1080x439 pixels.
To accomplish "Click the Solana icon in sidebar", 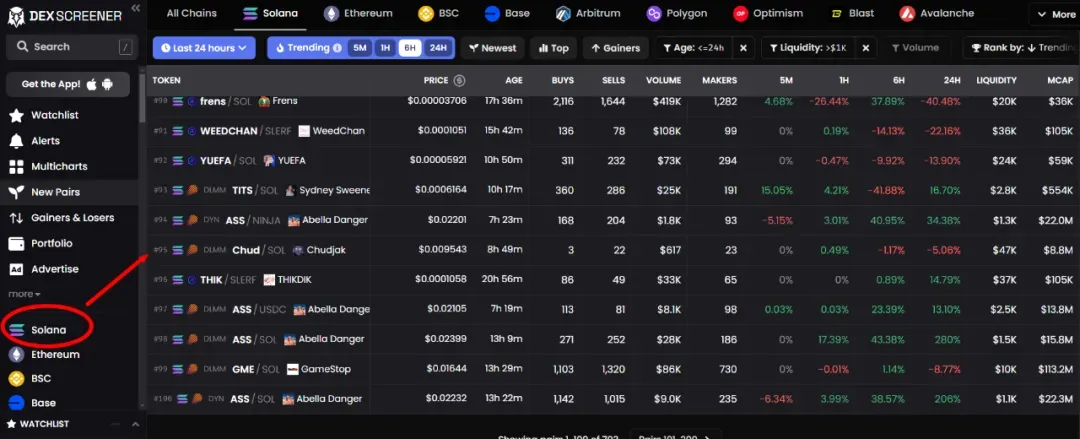I will 16,330.
